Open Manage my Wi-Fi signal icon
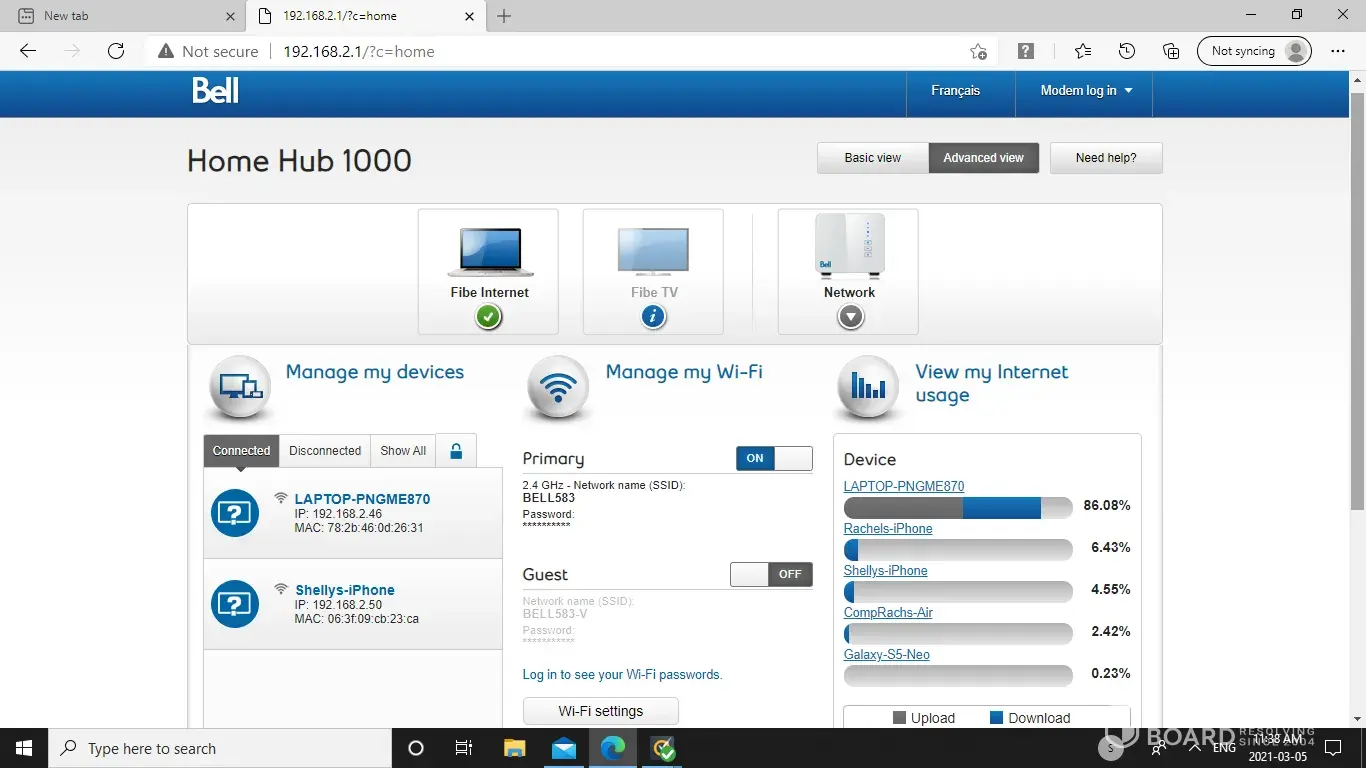The height and width of the screenshot is (768, 1366). tap(558, 386)
